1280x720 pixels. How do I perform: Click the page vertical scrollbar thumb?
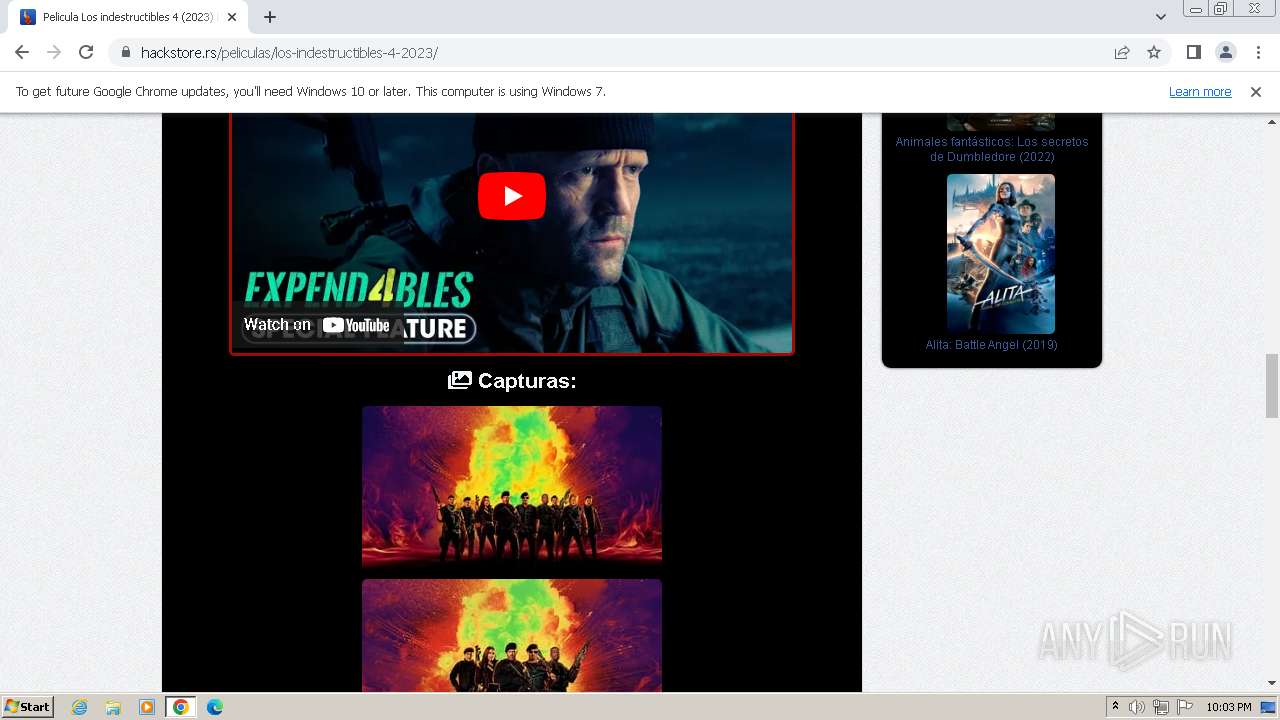[x=1272, y=386]
